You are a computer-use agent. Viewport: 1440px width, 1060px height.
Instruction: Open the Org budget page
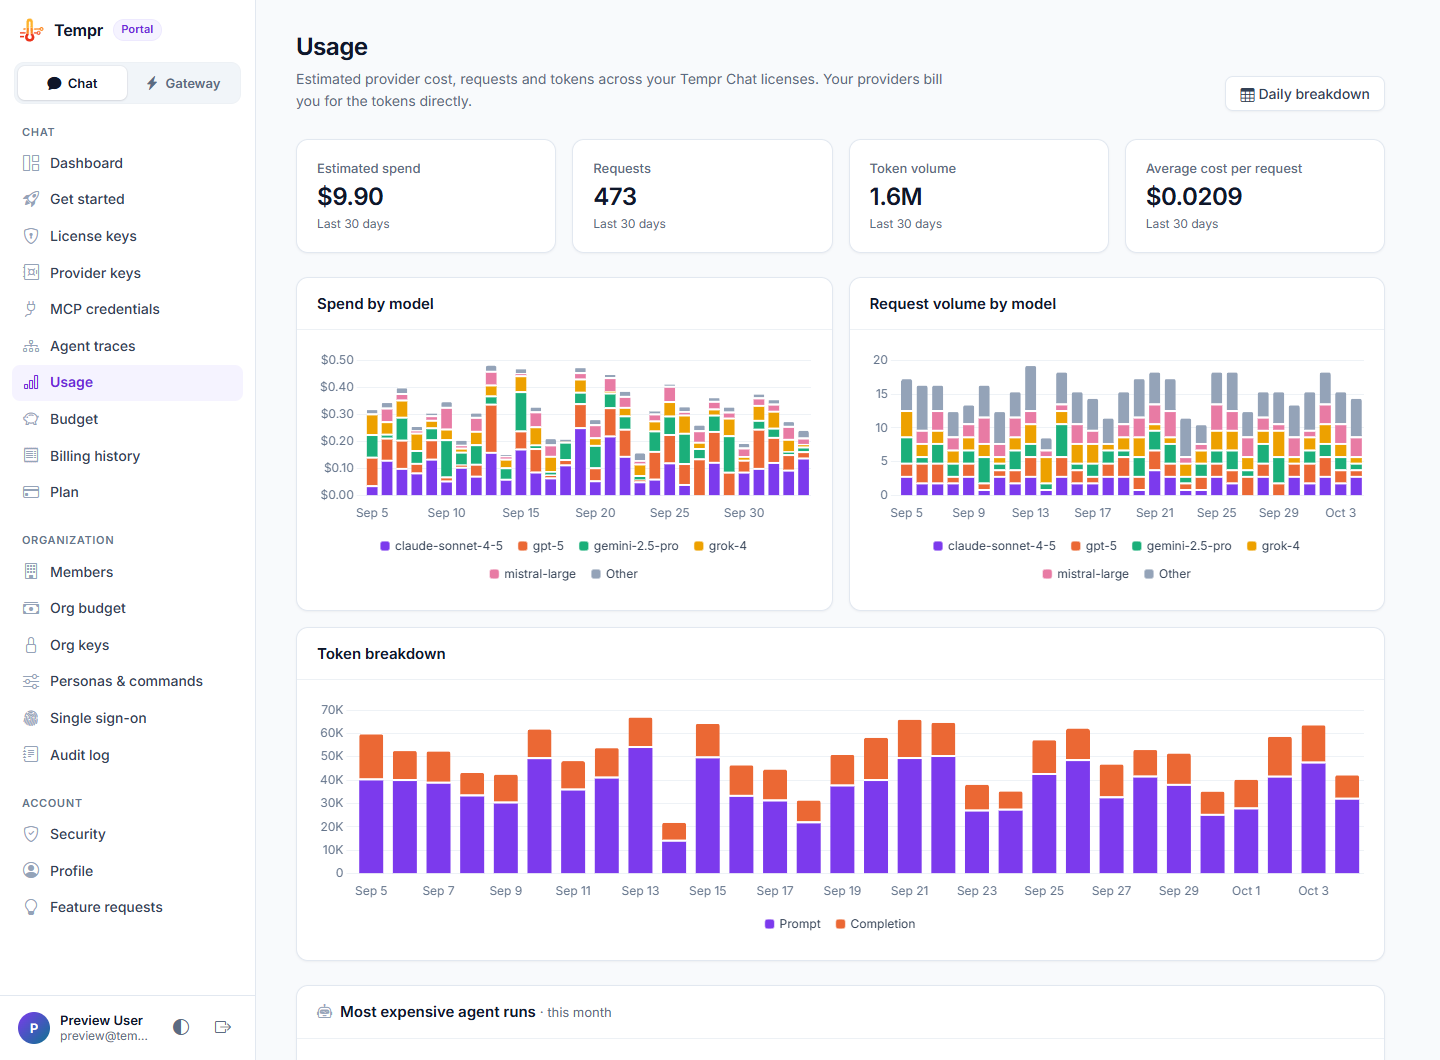pyautogui.click(x=127, y=608)
